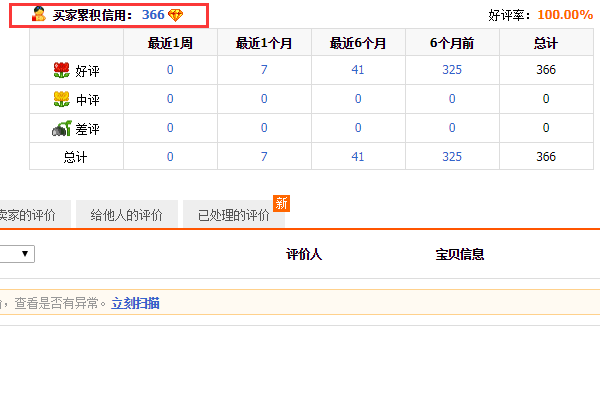Click the 中评 total value 0
The width and height of the screenshot is (600, 400).
click(x=546, y=99)
